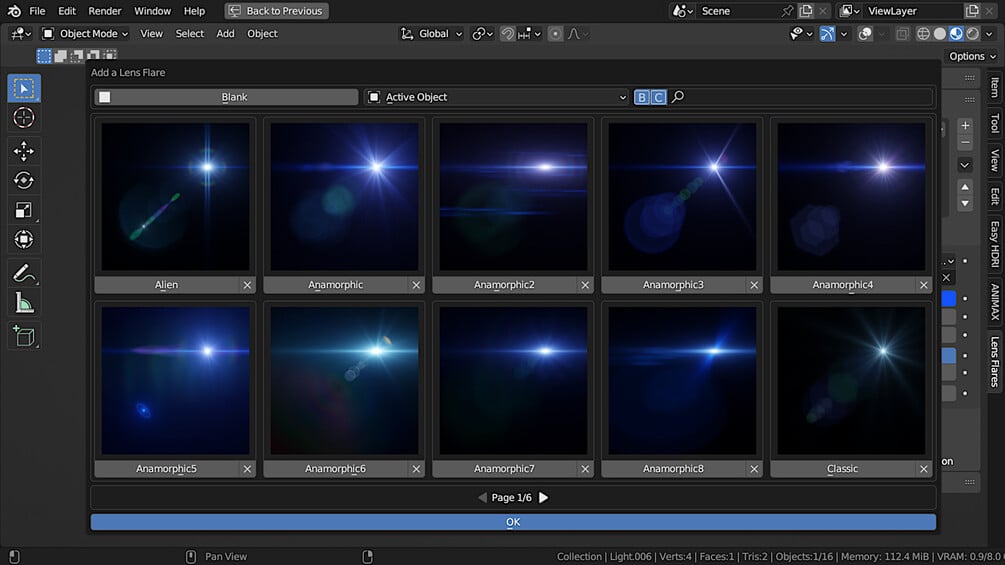Open the Edit menu
The width and height of the screenshot is (1005, 565).
[x=67, y=11]
